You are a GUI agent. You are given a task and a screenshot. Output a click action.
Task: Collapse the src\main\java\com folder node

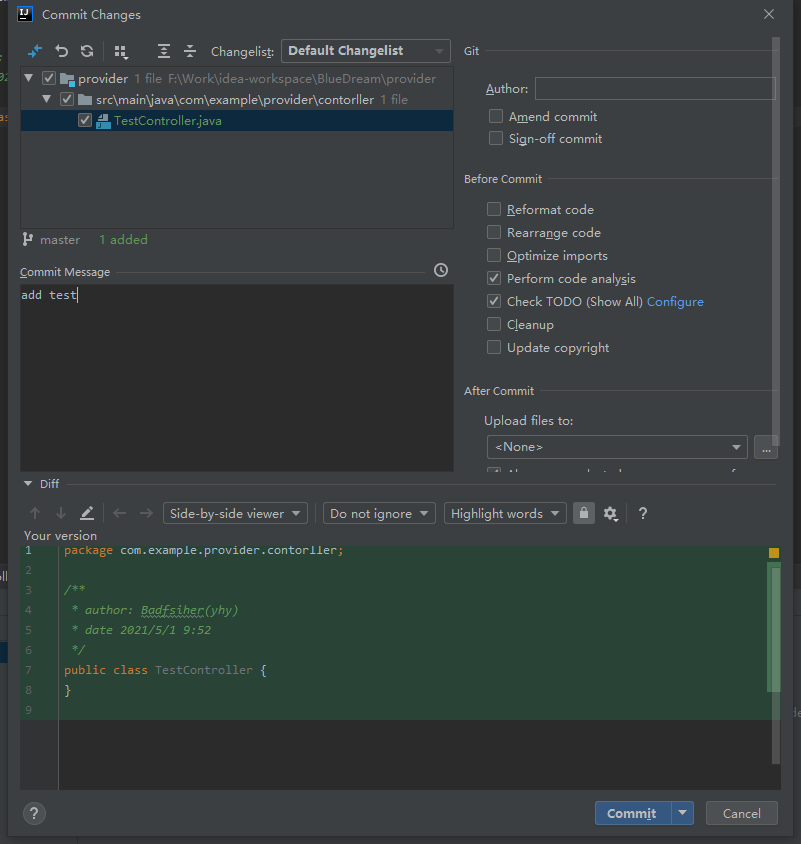tap(47, 99)
